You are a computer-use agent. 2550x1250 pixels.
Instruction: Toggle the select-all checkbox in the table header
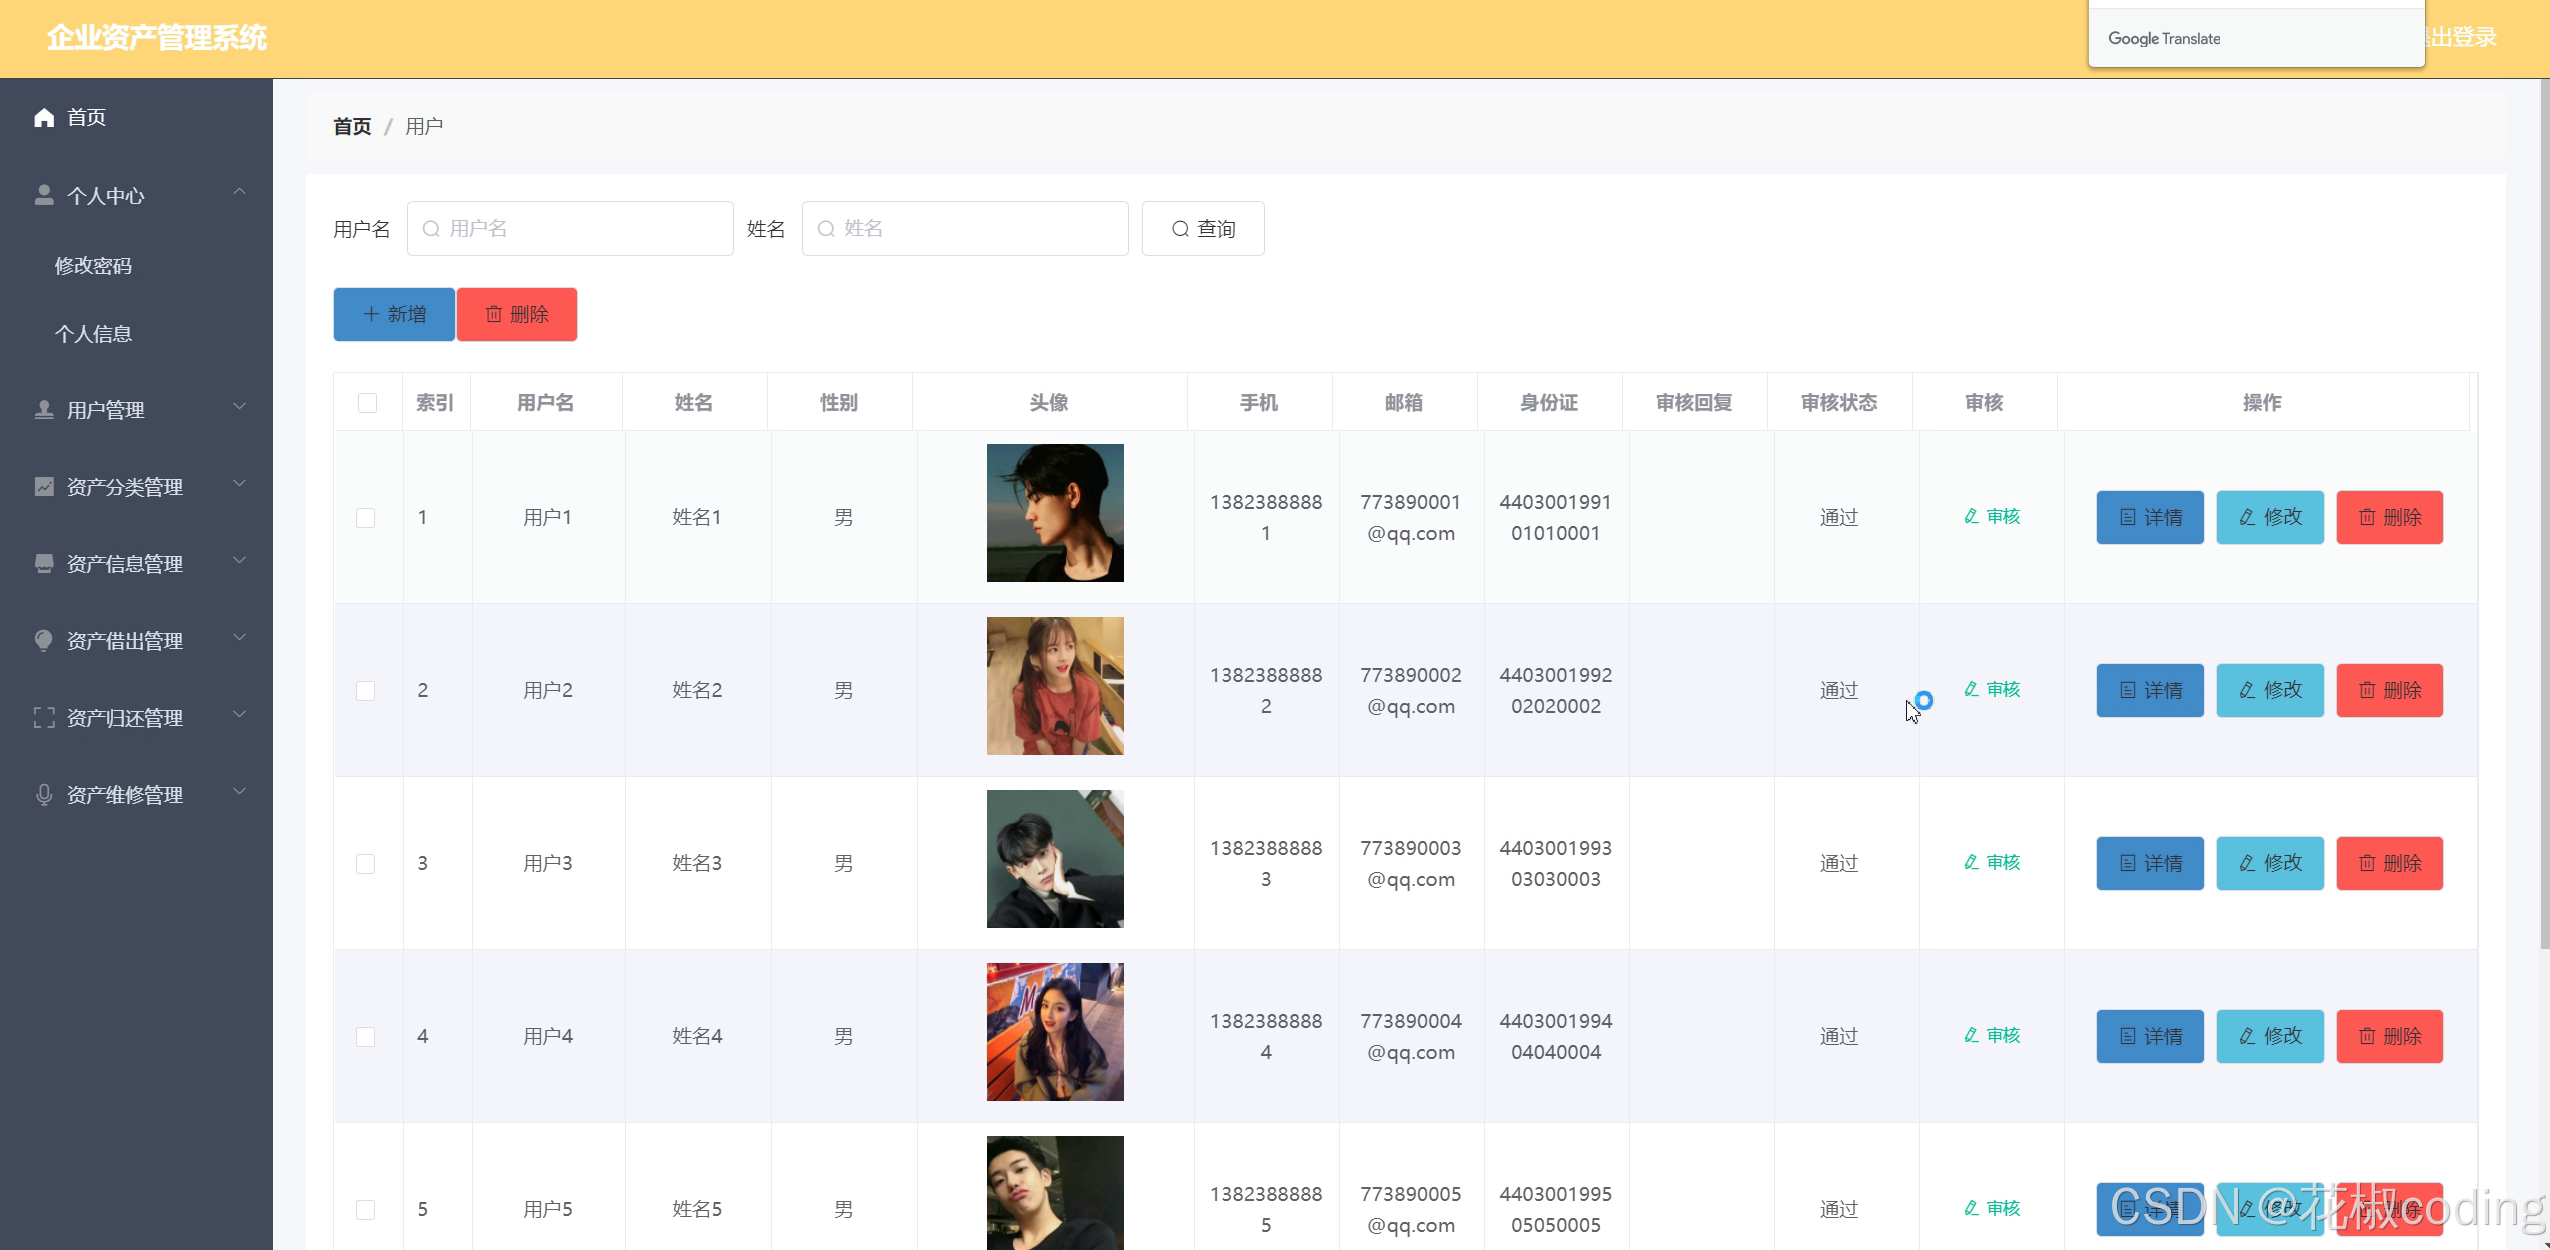(367, 403)
